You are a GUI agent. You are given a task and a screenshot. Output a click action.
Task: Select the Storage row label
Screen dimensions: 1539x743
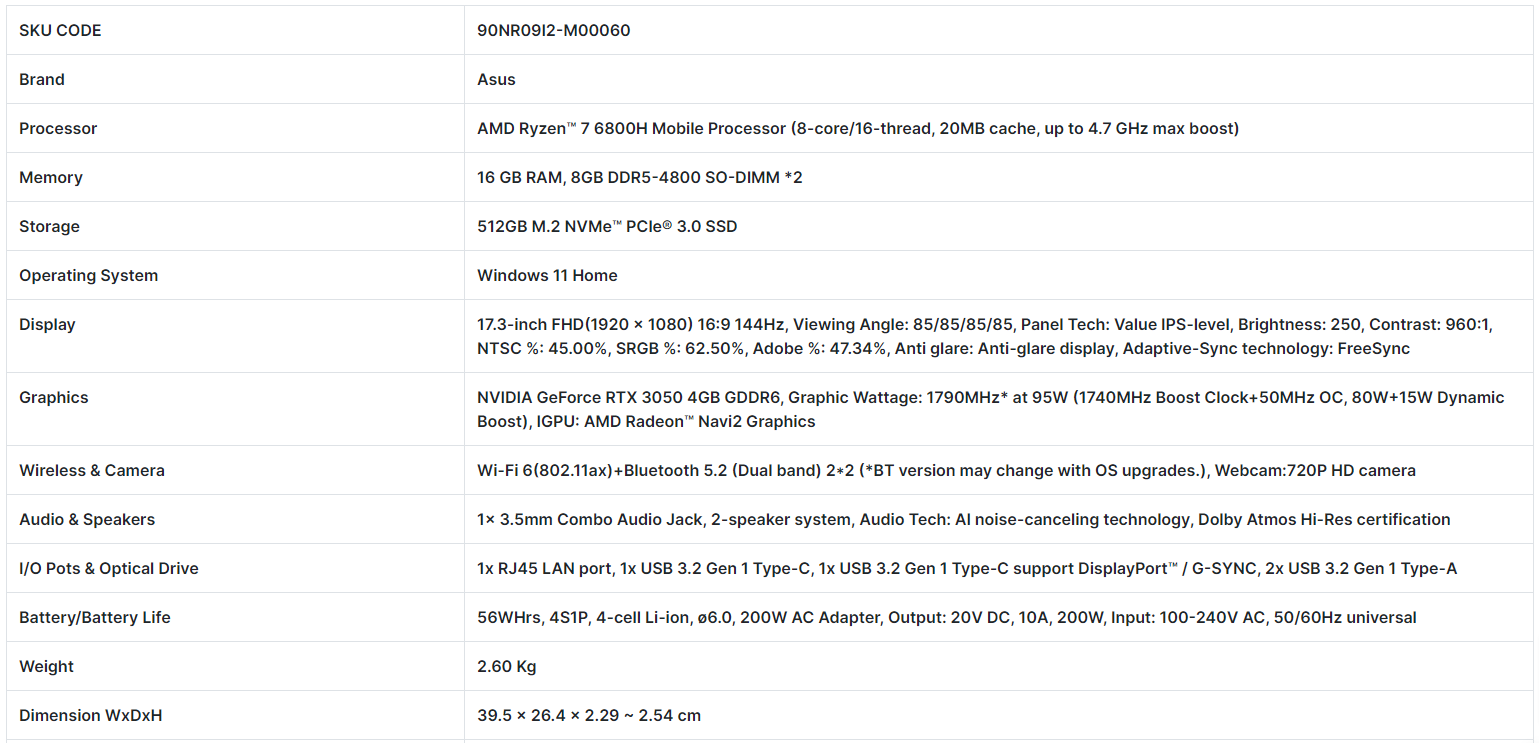click(x=49, y=226)
